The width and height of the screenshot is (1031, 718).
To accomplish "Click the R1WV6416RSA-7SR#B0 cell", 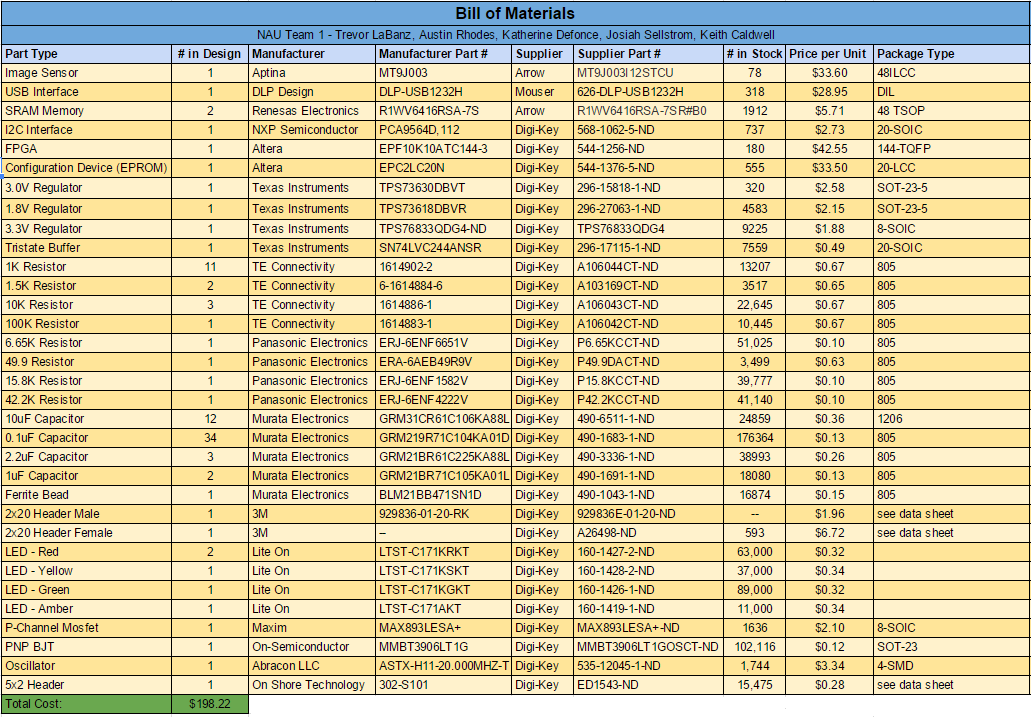I will pos(648,111).
